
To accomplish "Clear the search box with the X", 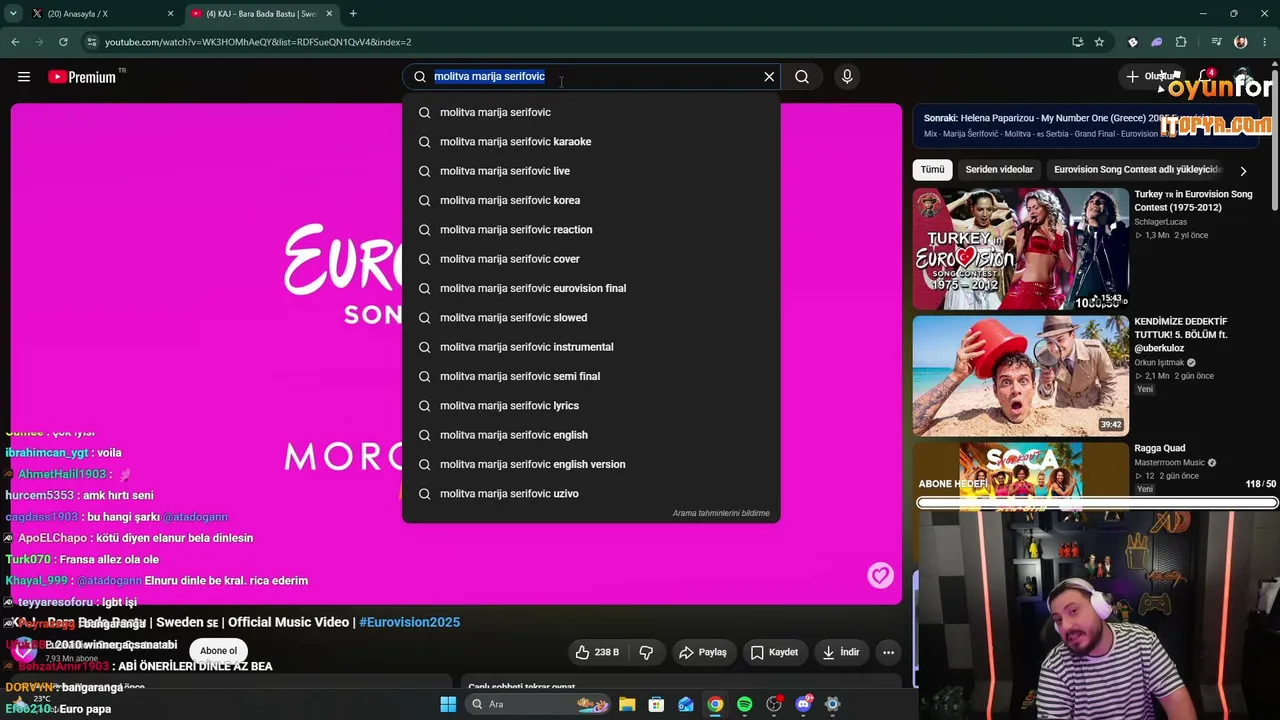I will [x=769, y=77].
